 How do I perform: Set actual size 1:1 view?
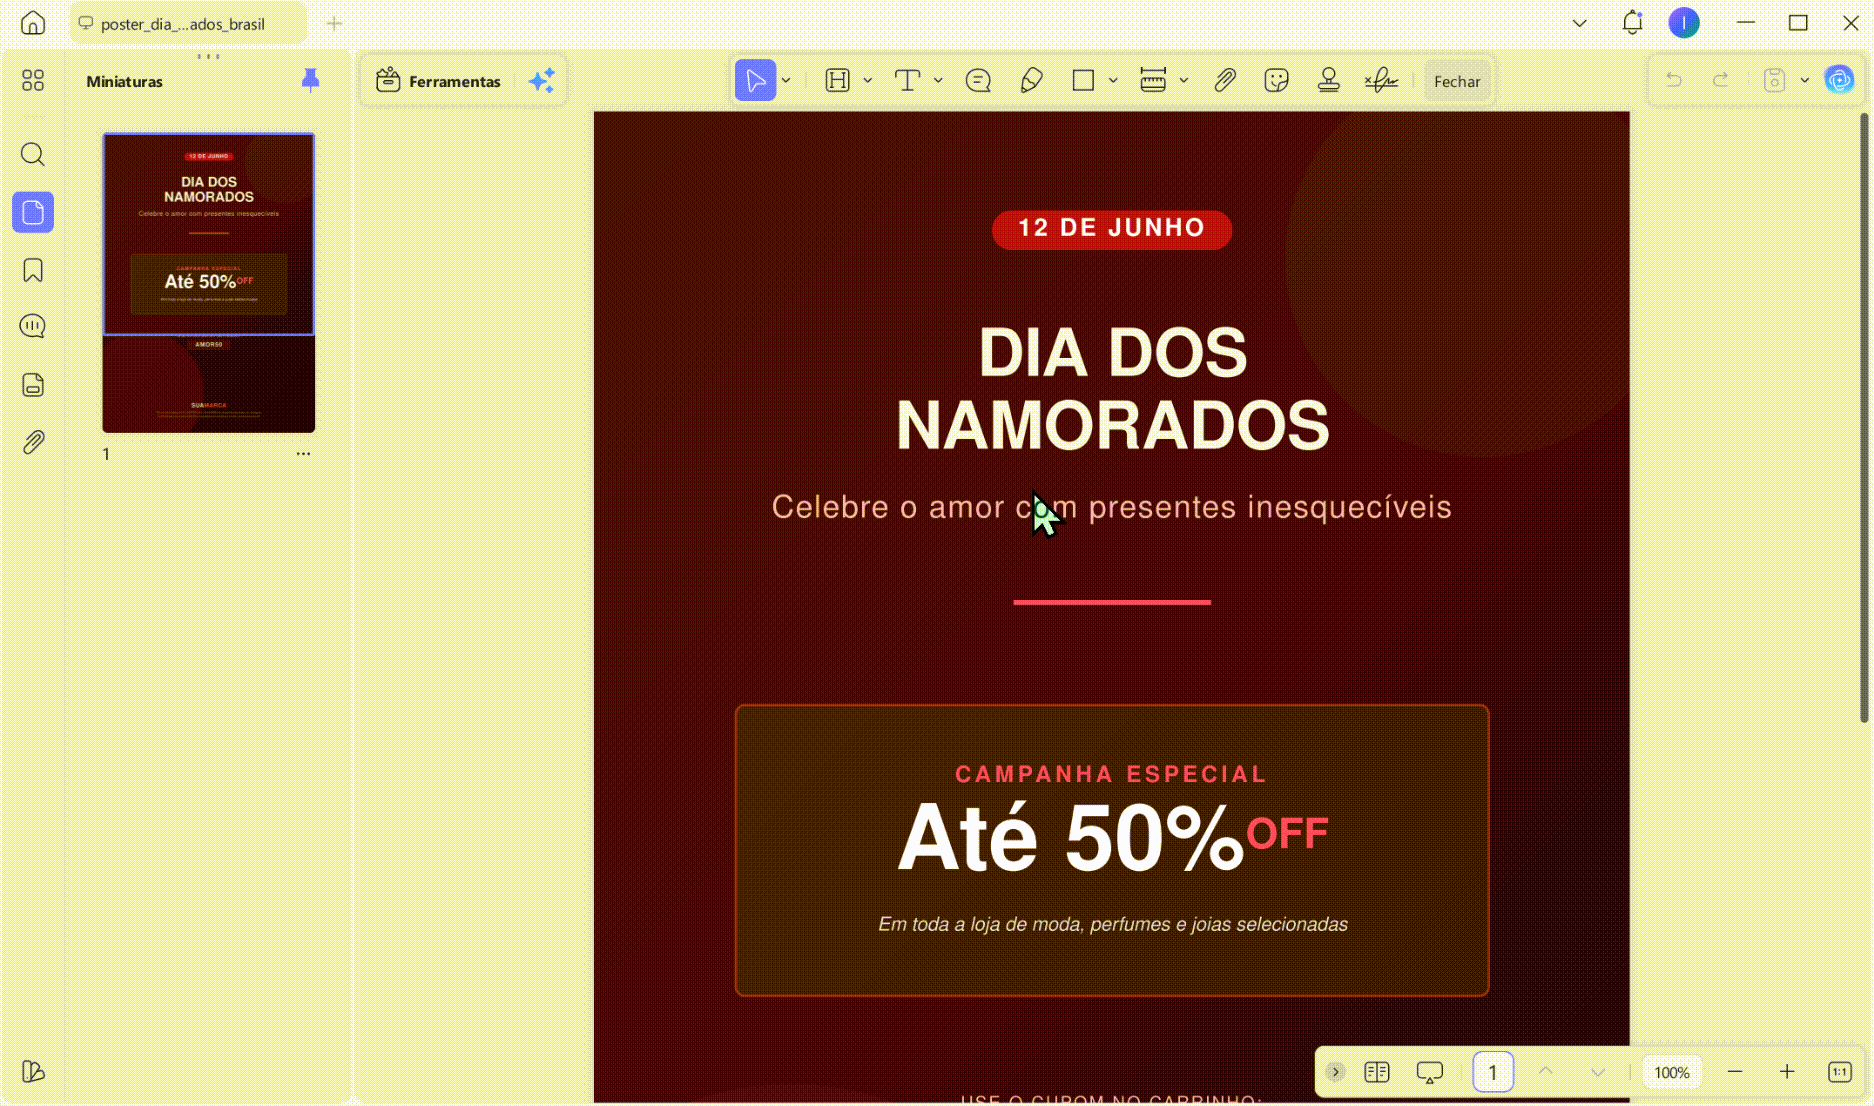(x=1840, y=1072)
